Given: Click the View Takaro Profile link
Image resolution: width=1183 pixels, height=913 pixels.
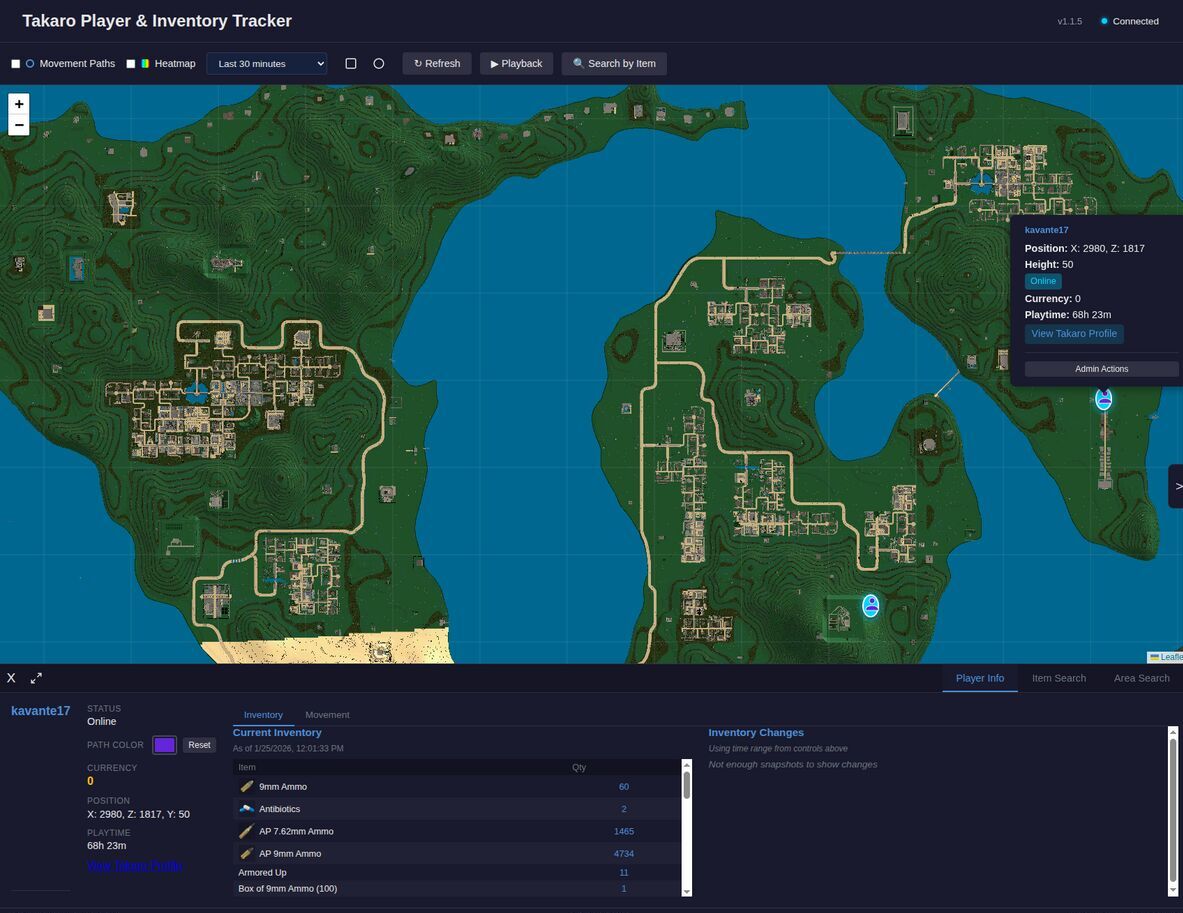Looking at the screenshot, I should tap(134, 865).
